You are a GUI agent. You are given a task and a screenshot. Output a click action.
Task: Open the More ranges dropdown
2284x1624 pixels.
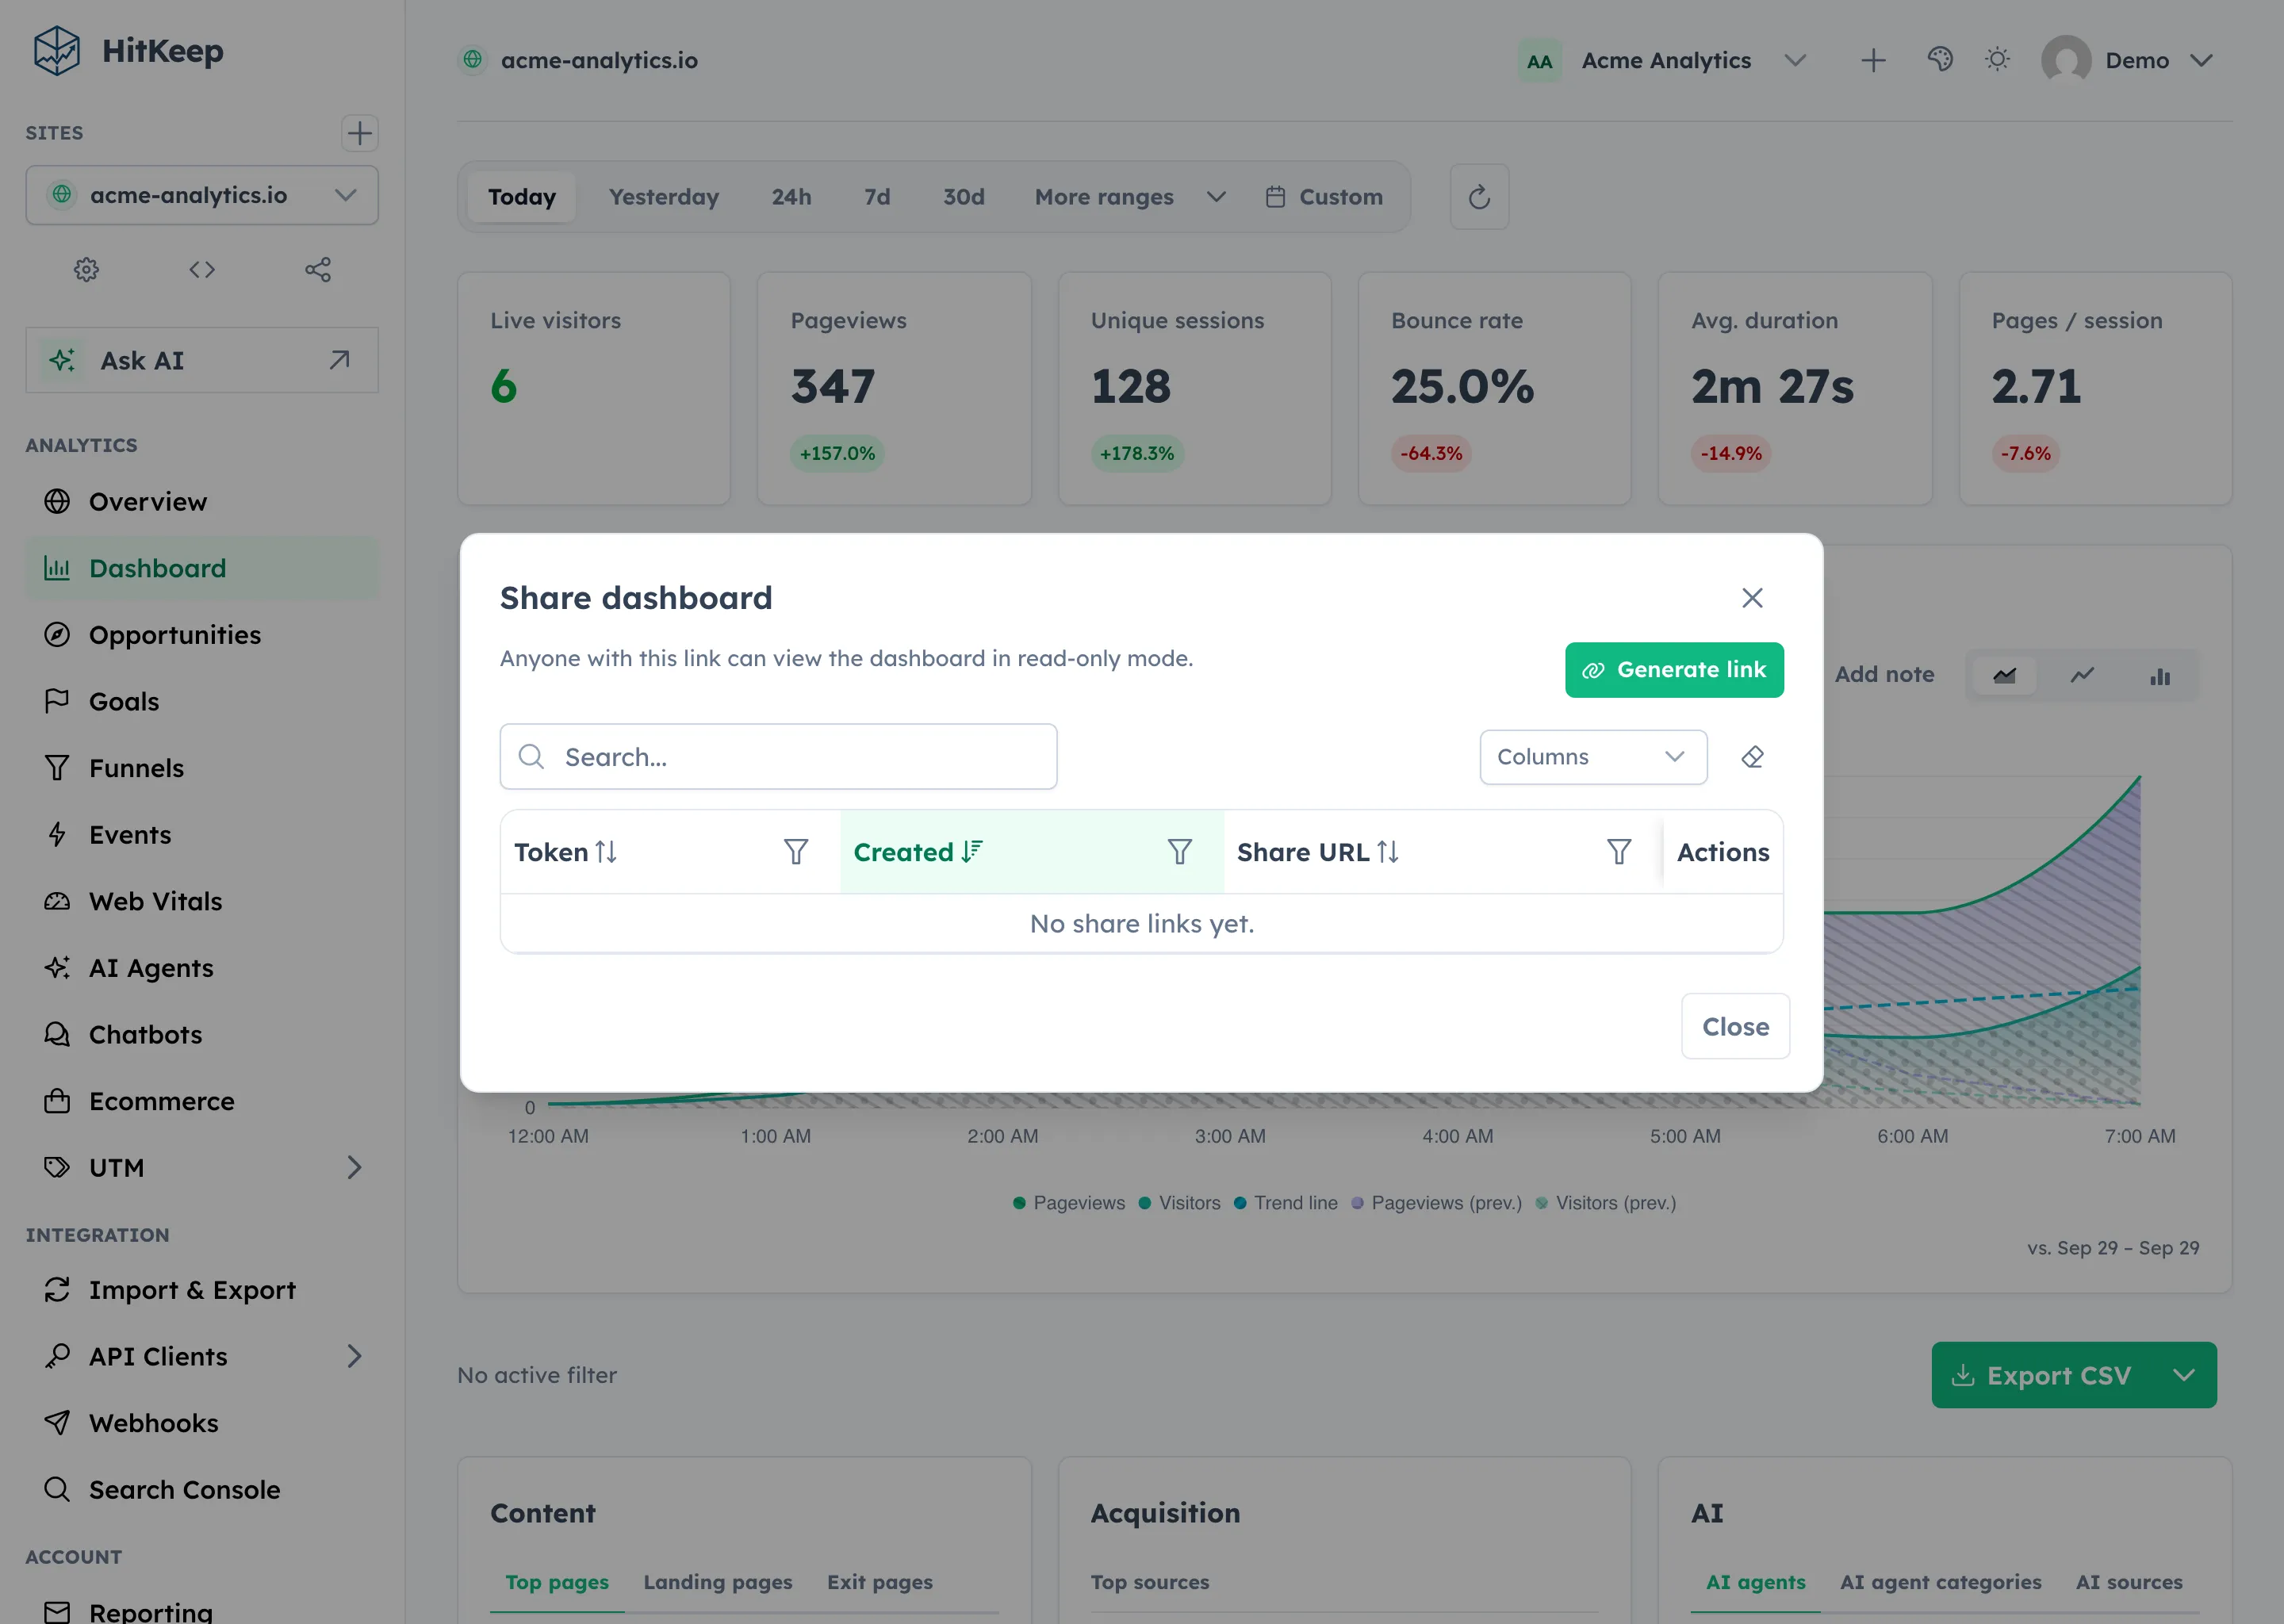click(1129, 197)
